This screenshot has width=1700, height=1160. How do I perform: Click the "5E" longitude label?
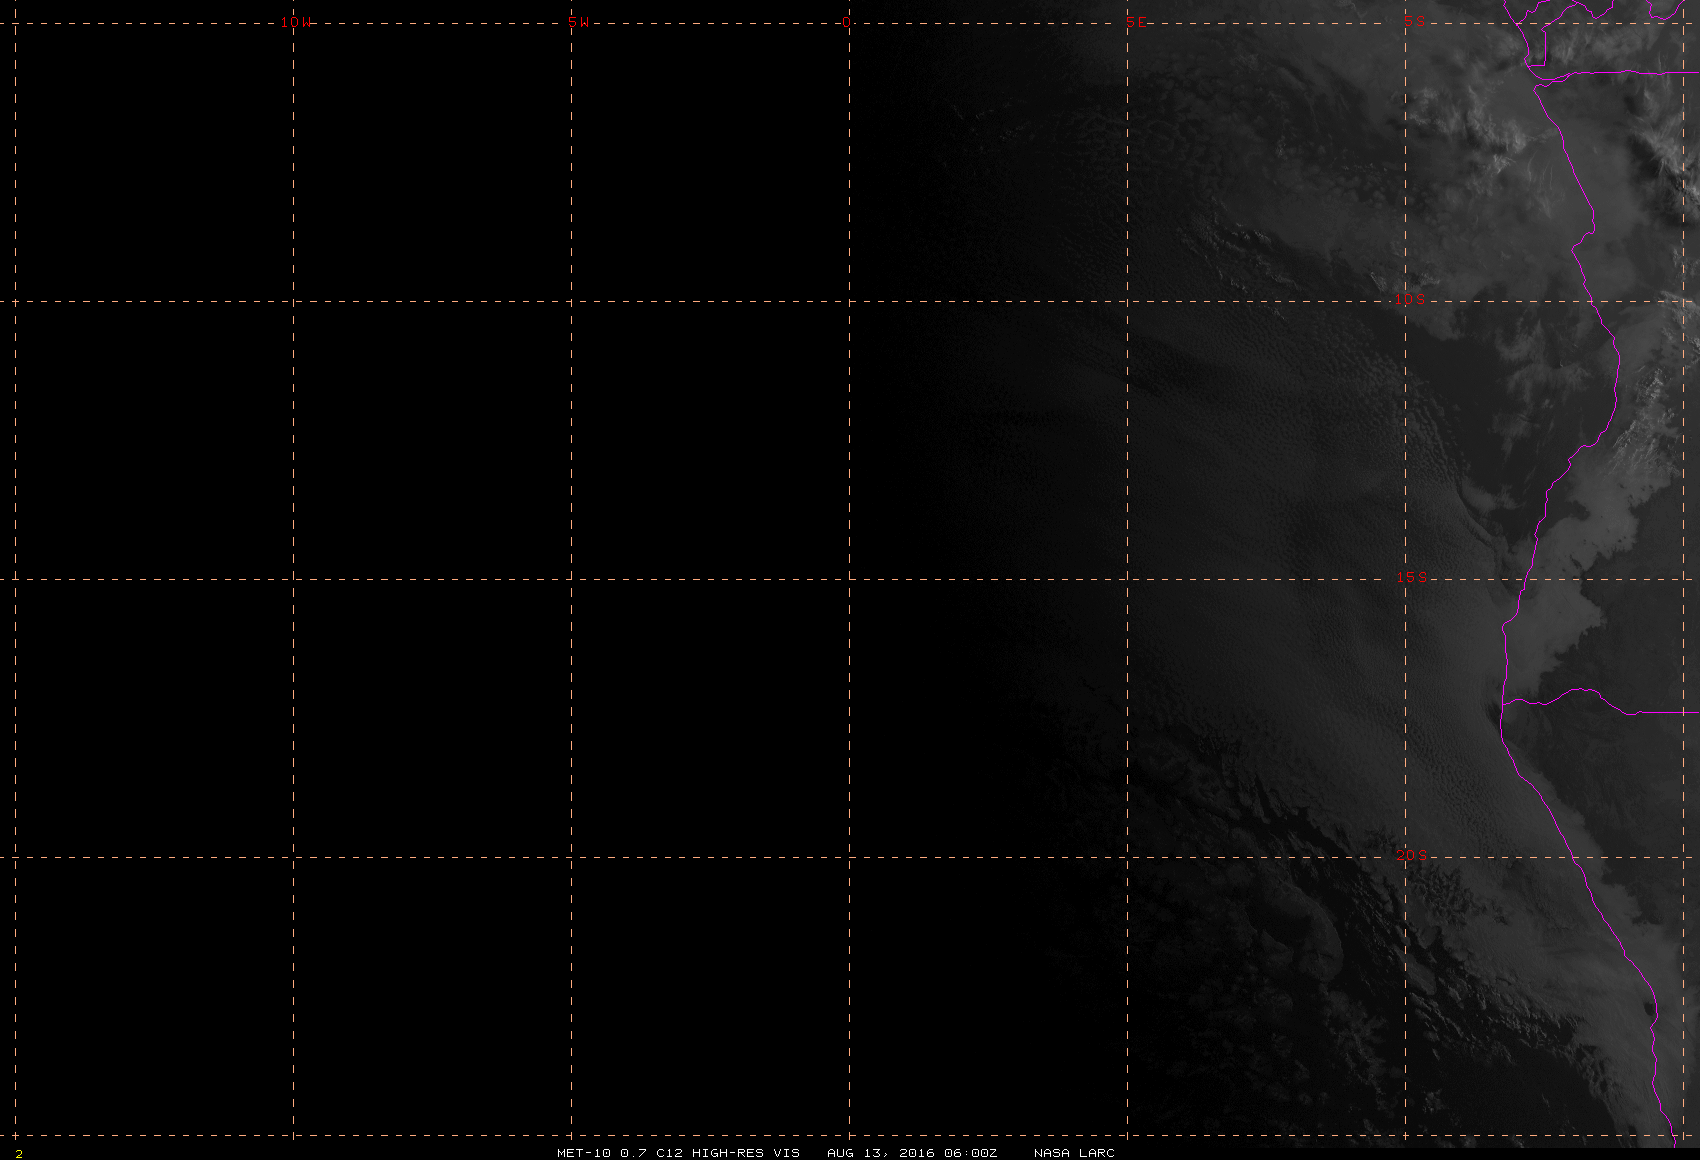pos(1137,22)
